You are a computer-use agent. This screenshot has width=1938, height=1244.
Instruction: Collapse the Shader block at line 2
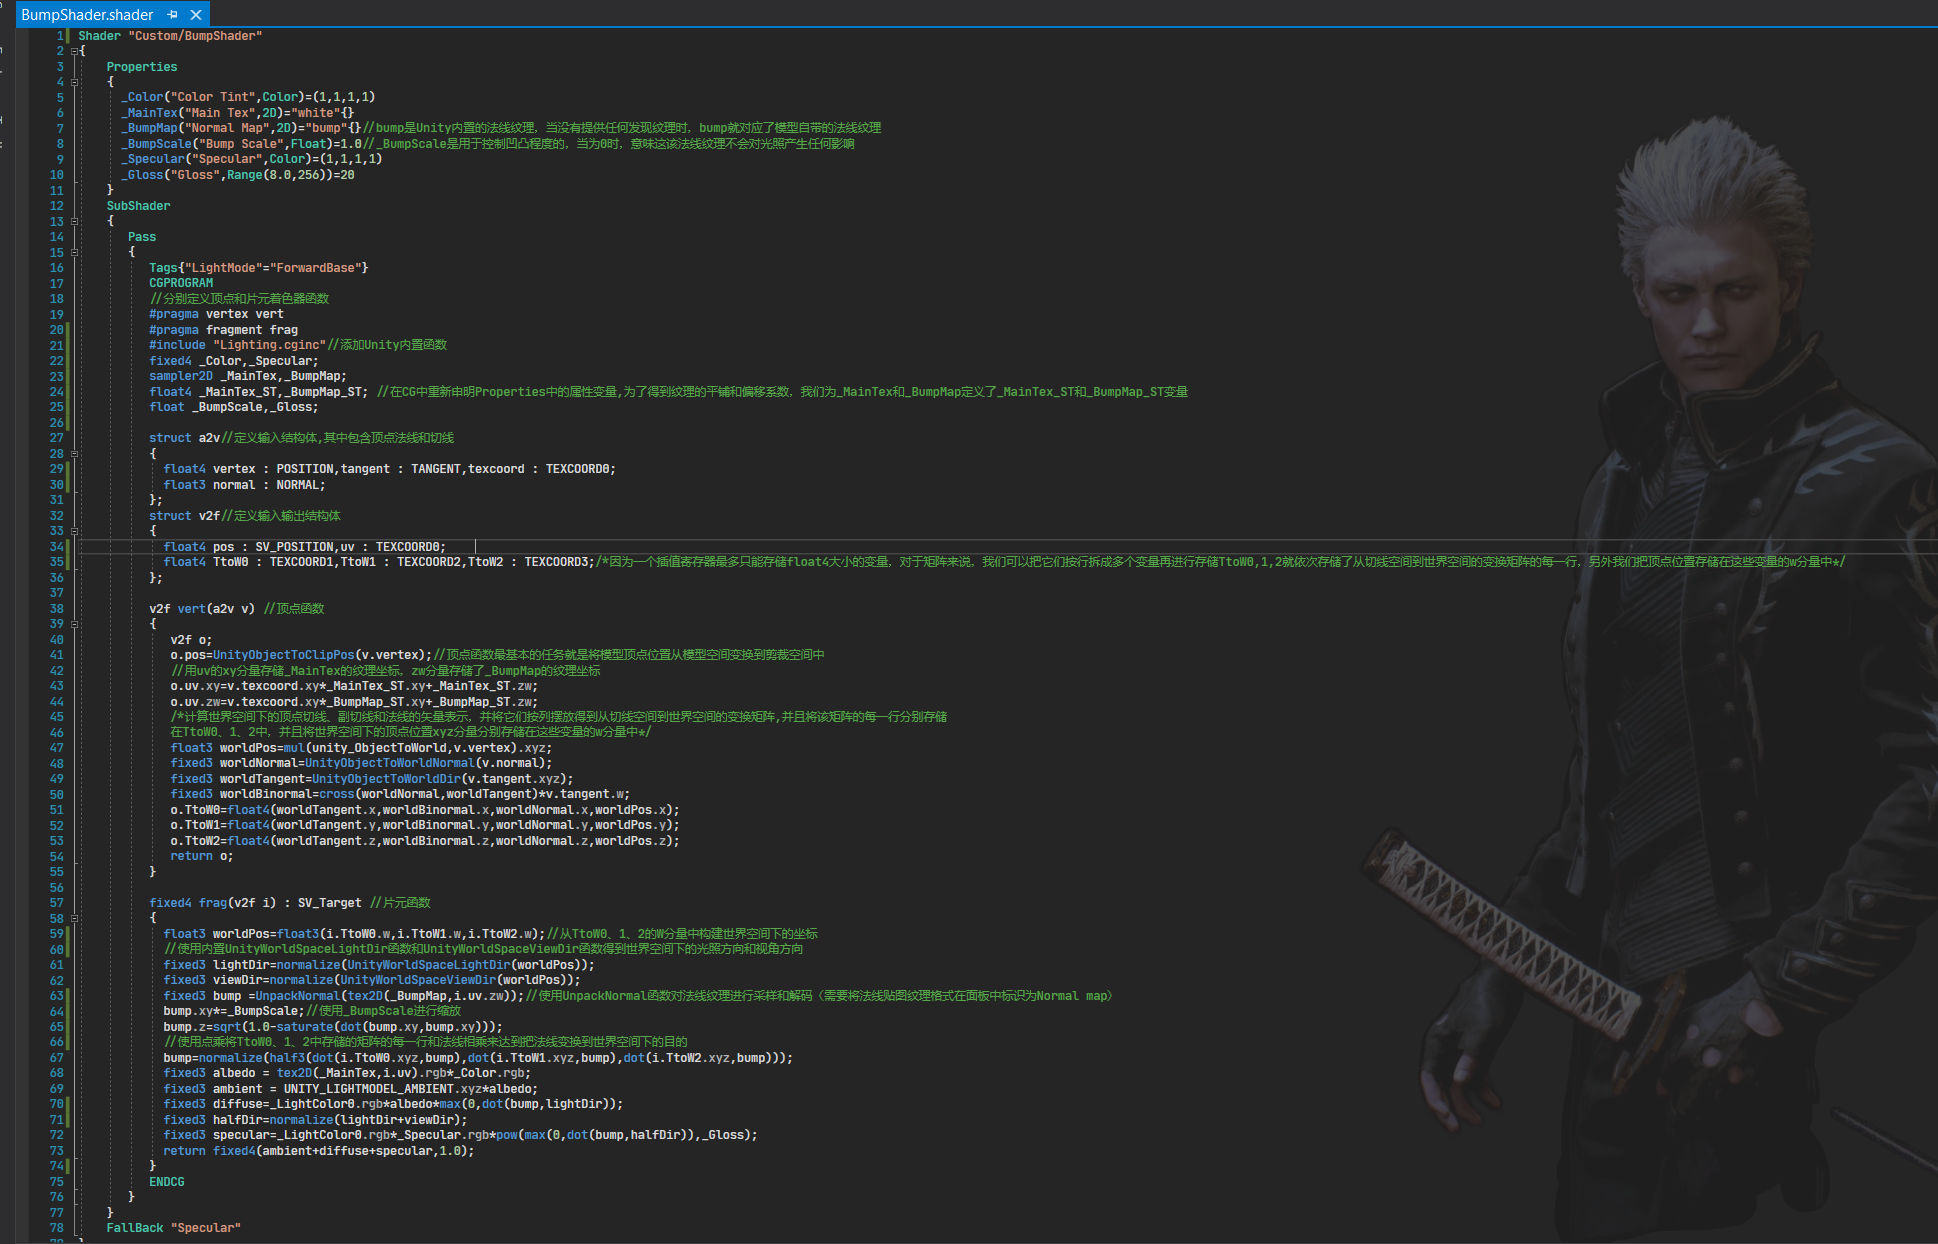(75, 51)
